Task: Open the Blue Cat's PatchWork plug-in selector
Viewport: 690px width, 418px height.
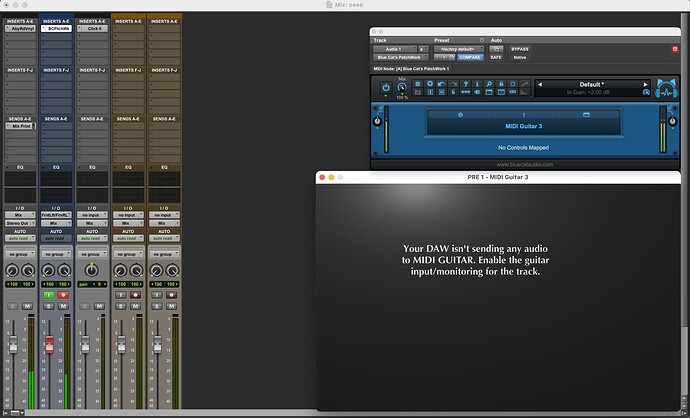Action: click(400, 57)
